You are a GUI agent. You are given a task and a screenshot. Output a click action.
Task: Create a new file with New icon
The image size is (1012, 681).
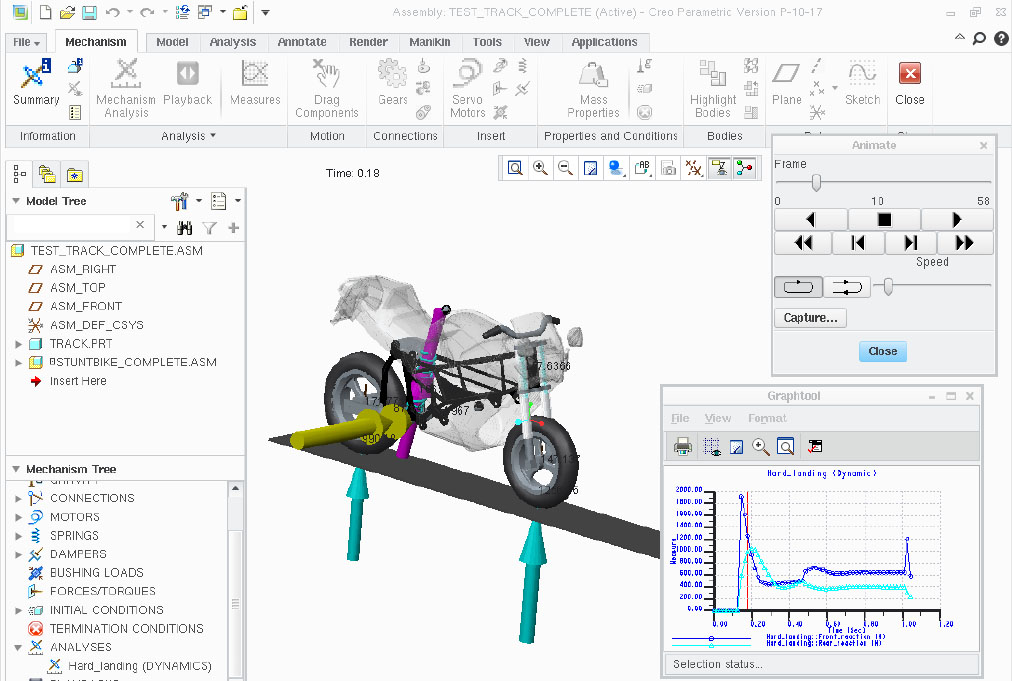pyautogui.click(x=45, y=12)
